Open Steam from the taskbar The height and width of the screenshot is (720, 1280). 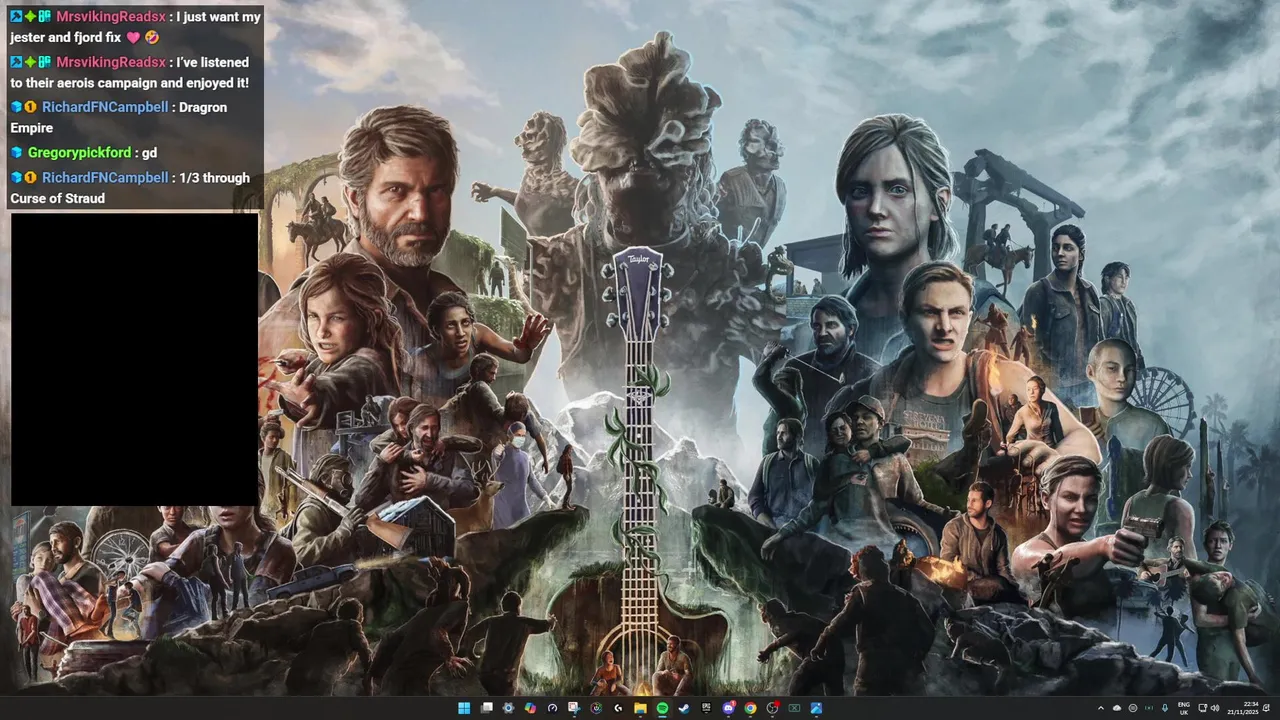[x=684, y=708]
